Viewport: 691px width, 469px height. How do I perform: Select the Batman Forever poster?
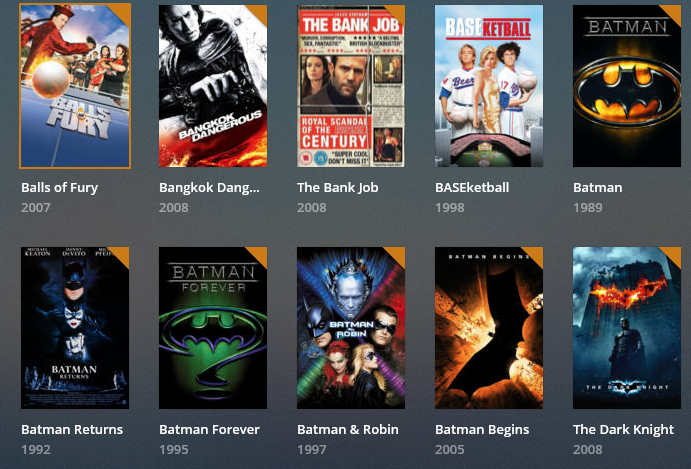click(213, 328)
